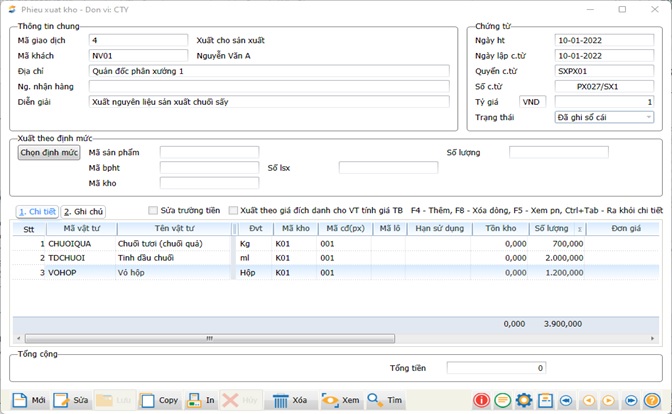Enable the Sửa trường tiền checkbox
Image resolution: width=672 pixels, height=414 pixels.
tap(153, 211)
